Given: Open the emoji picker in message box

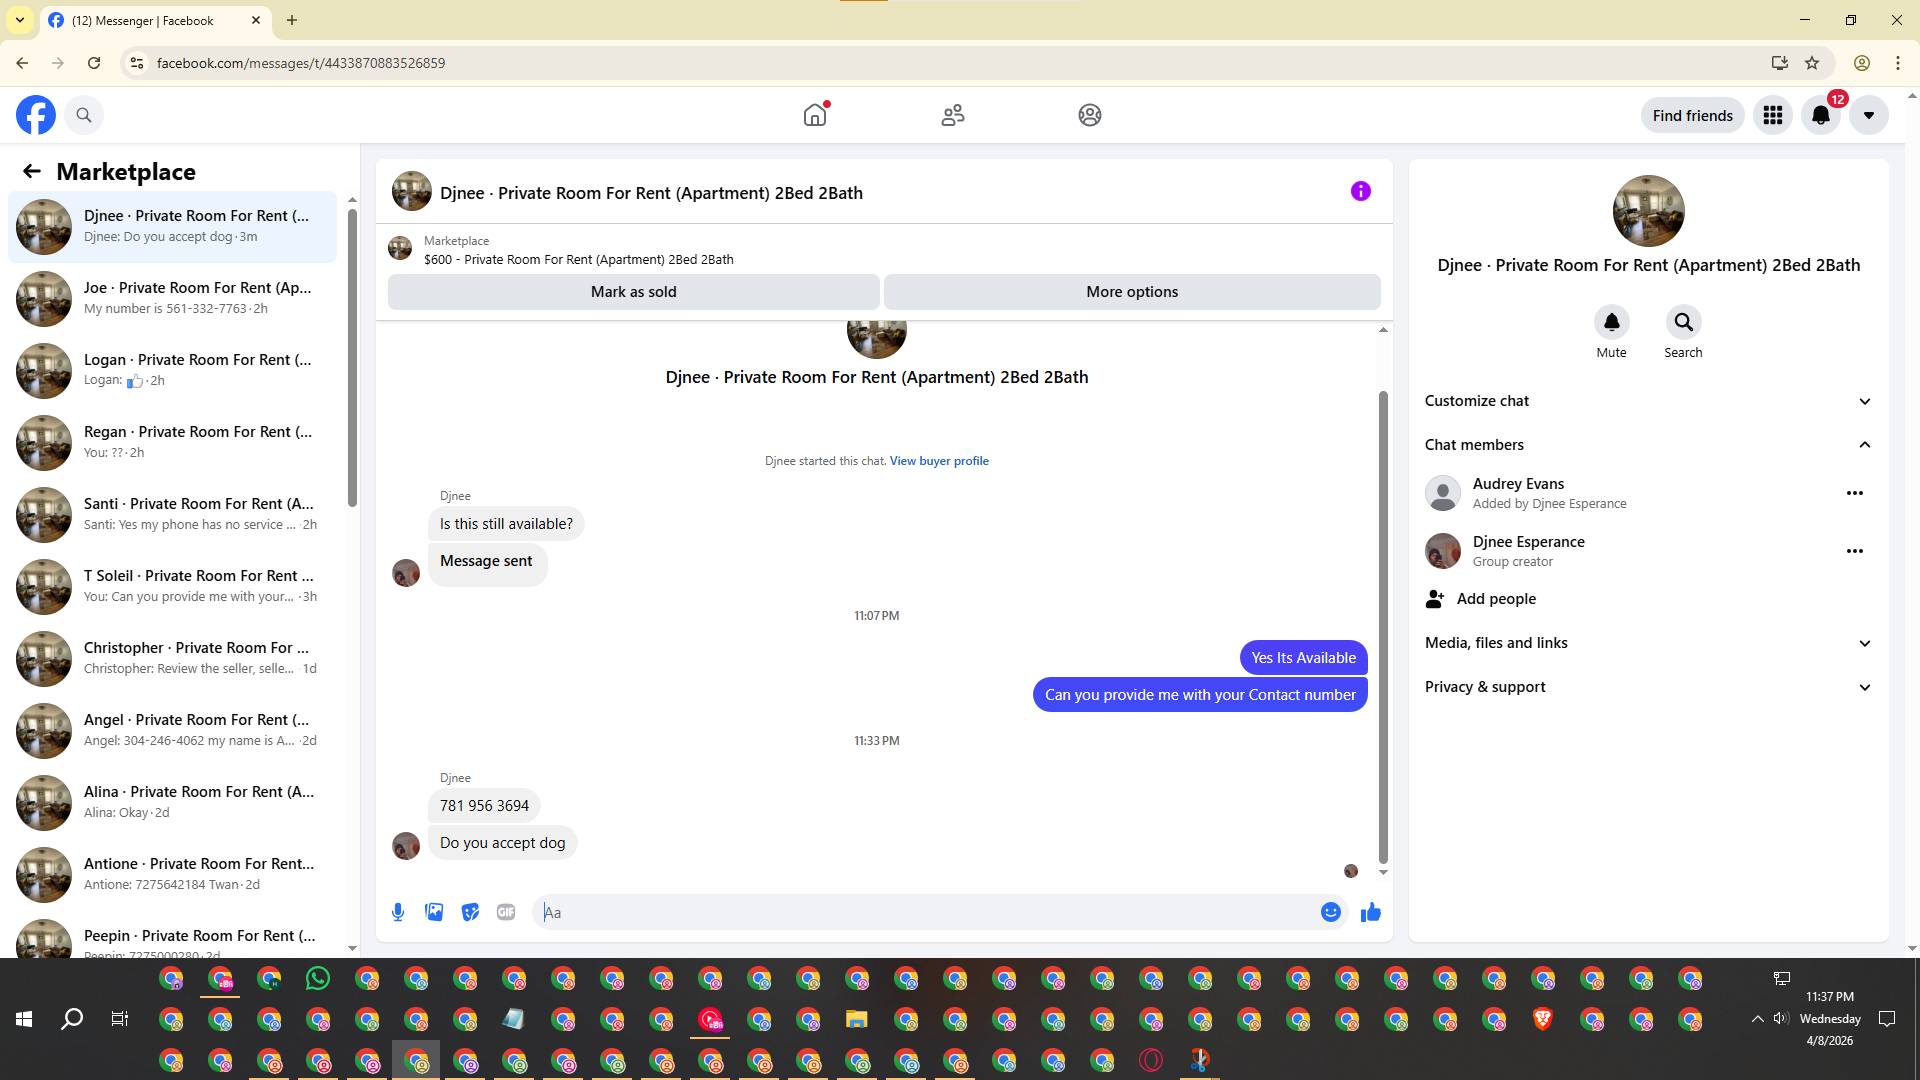Looking at the screenshot, I should point(1330,912).
